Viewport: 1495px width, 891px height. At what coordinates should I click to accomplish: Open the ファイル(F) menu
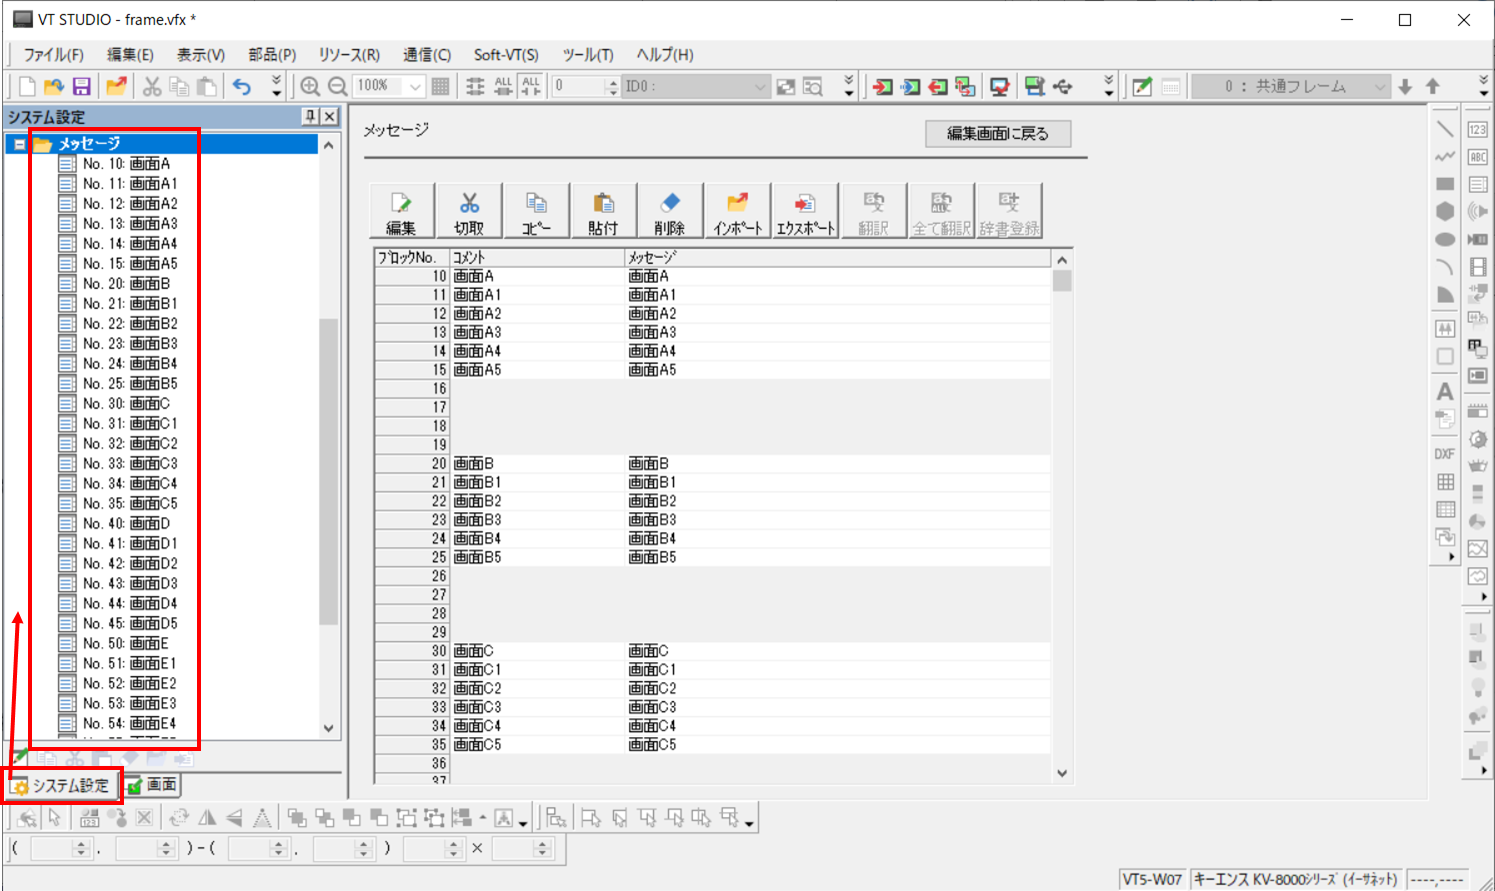coord(53,55)
